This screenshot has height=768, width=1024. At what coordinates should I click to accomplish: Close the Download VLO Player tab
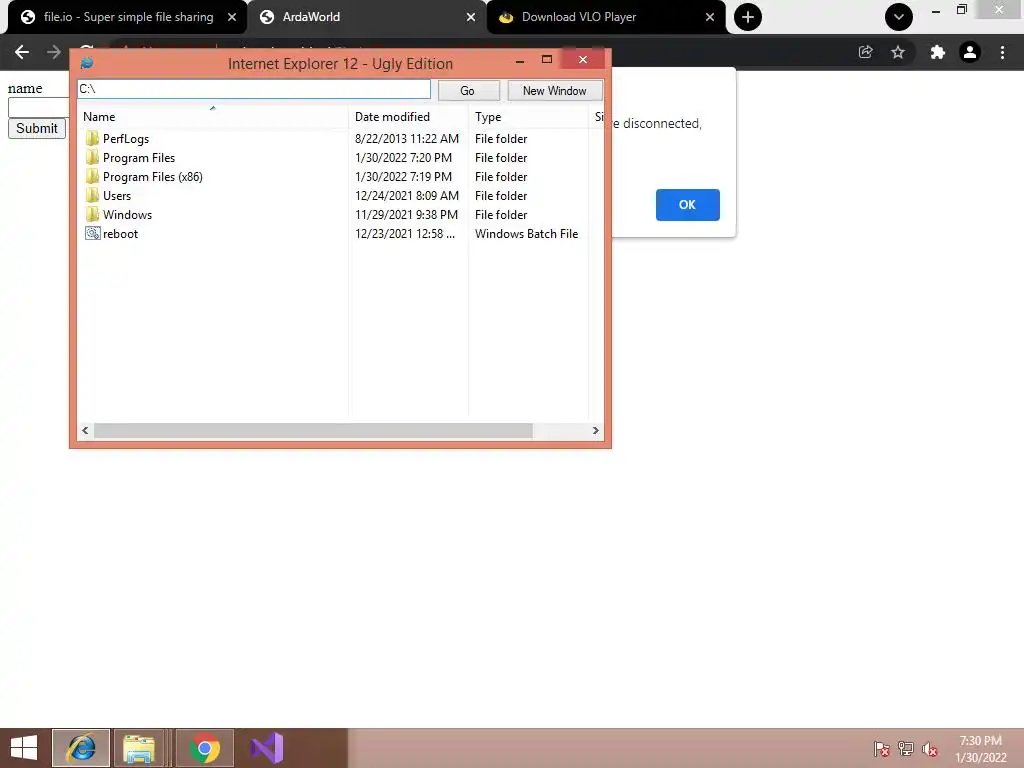click(x=710, y=17)
